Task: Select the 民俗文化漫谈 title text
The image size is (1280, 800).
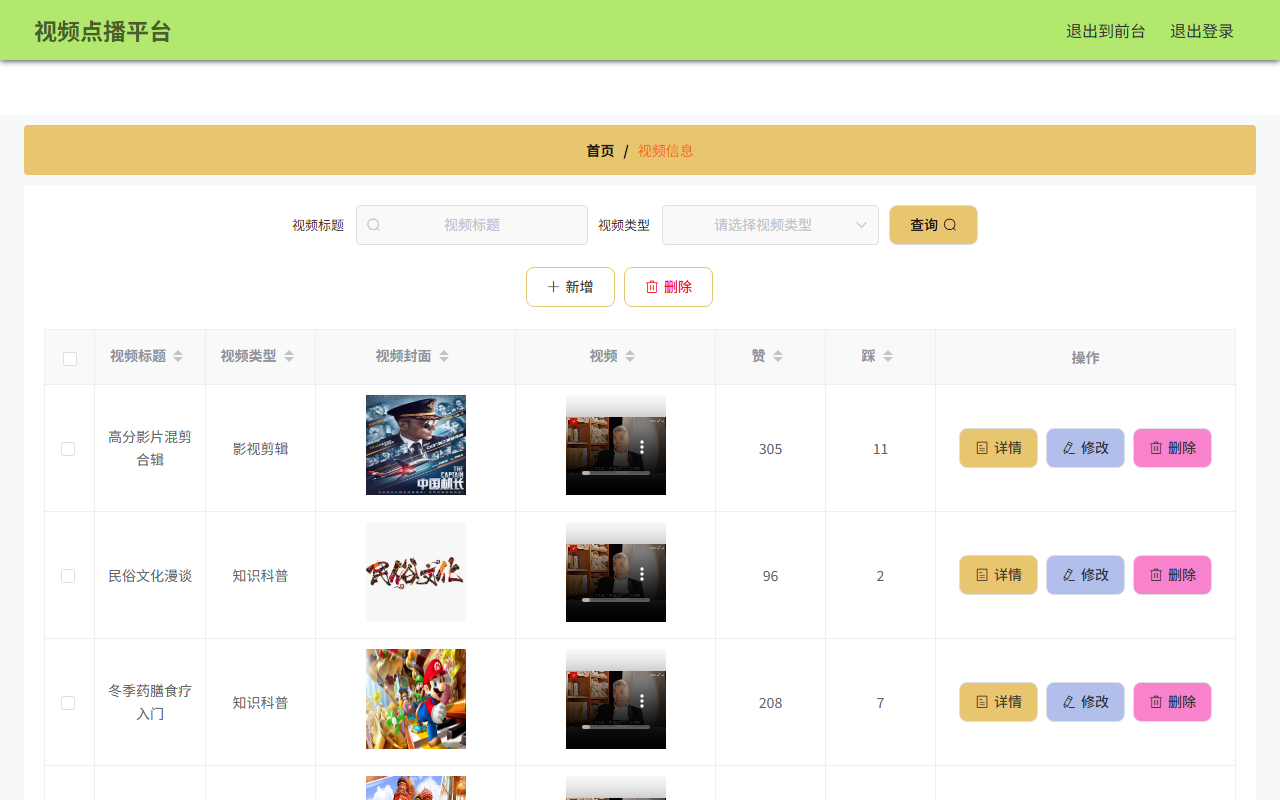Action: 150,576
